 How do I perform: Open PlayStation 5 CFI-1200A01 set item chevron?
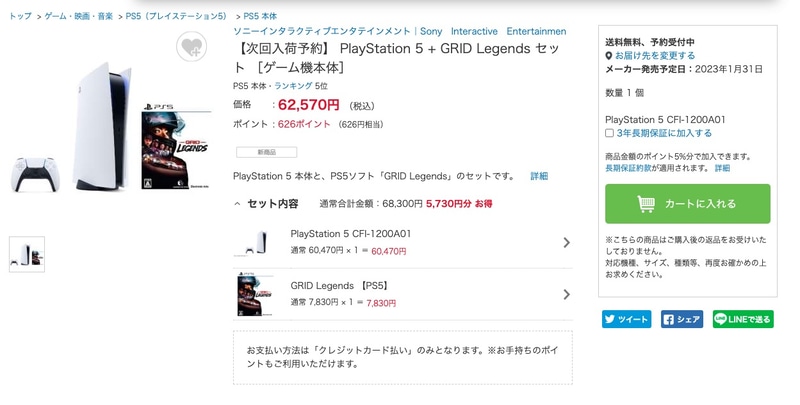(566, 243)
